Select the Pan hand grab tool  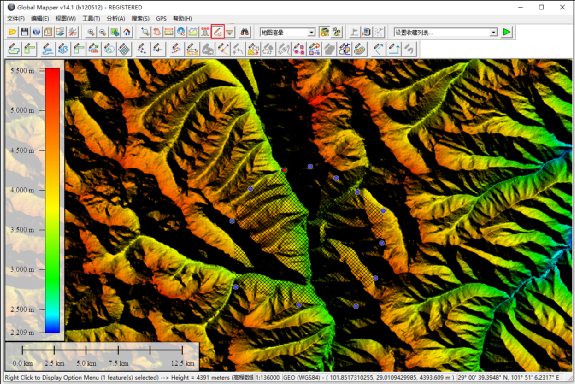click(157, 32)
